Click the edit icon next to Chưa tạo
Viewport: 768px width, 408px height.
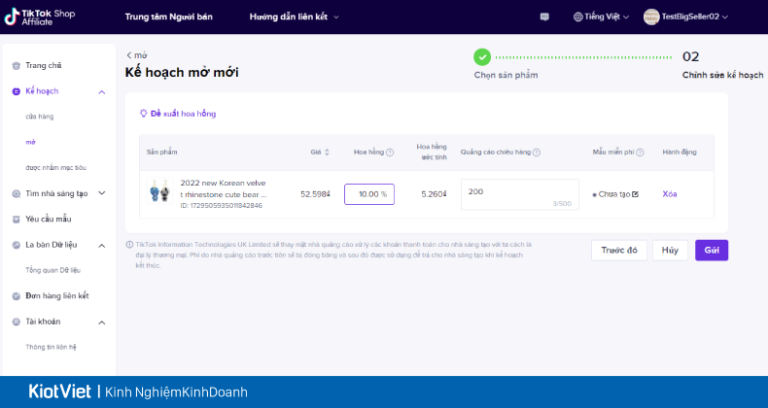pyautogui.click(x=635, y=194)
